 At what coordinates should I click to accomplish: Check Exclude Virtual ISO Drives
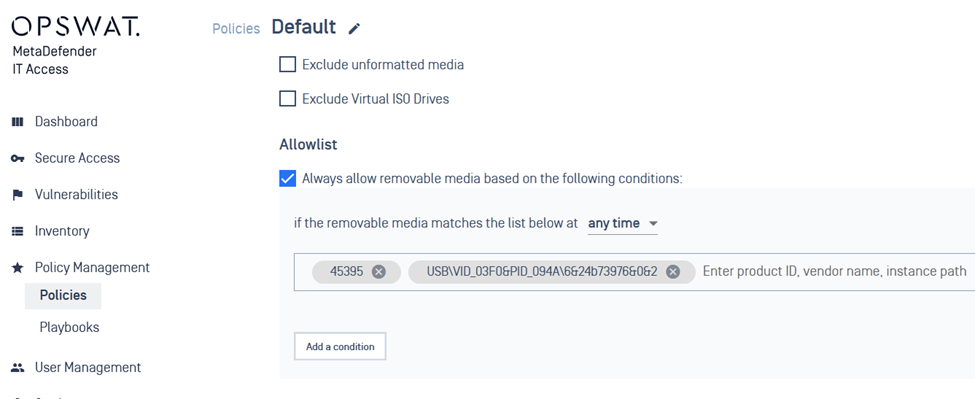287,99
